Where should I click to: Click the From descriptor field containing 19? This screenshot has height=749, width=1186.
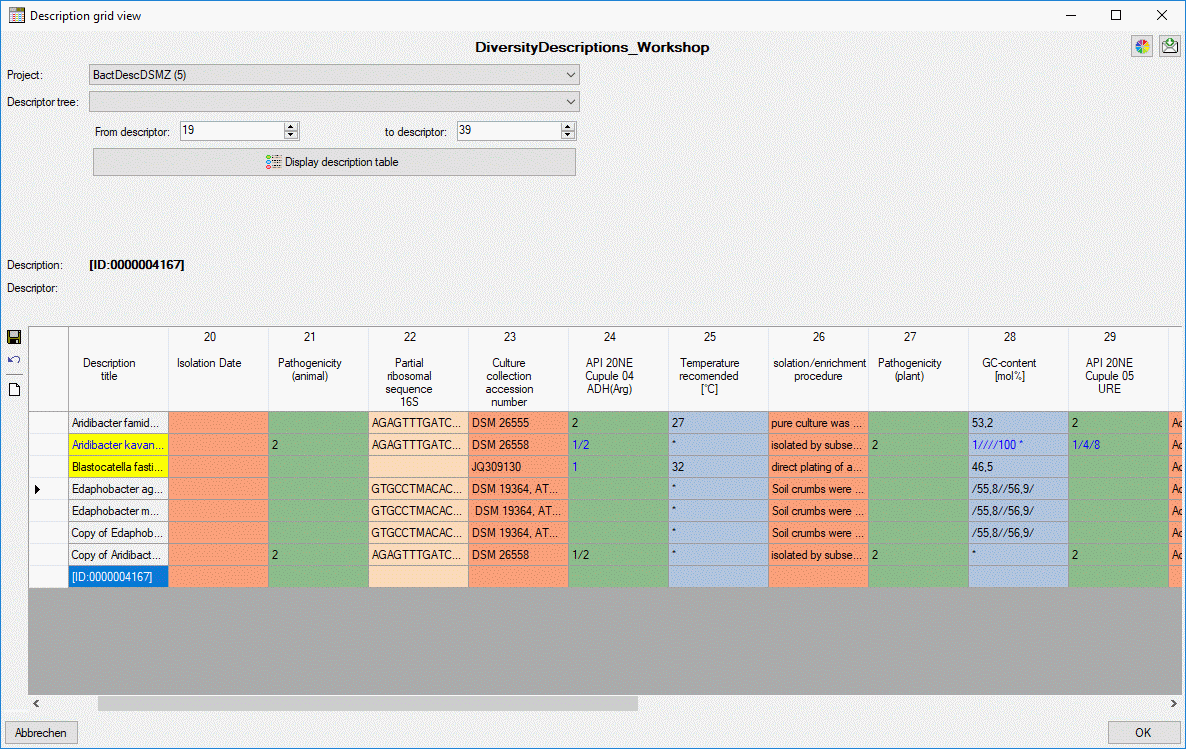pos(231,131)
